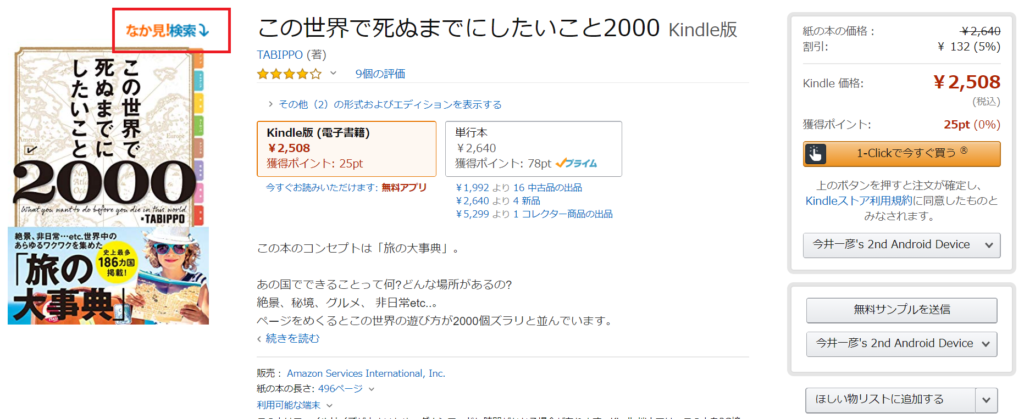Open the star rating popover chevron
1024x419 pixels.
pyautogui.click(x=332, y=73)
